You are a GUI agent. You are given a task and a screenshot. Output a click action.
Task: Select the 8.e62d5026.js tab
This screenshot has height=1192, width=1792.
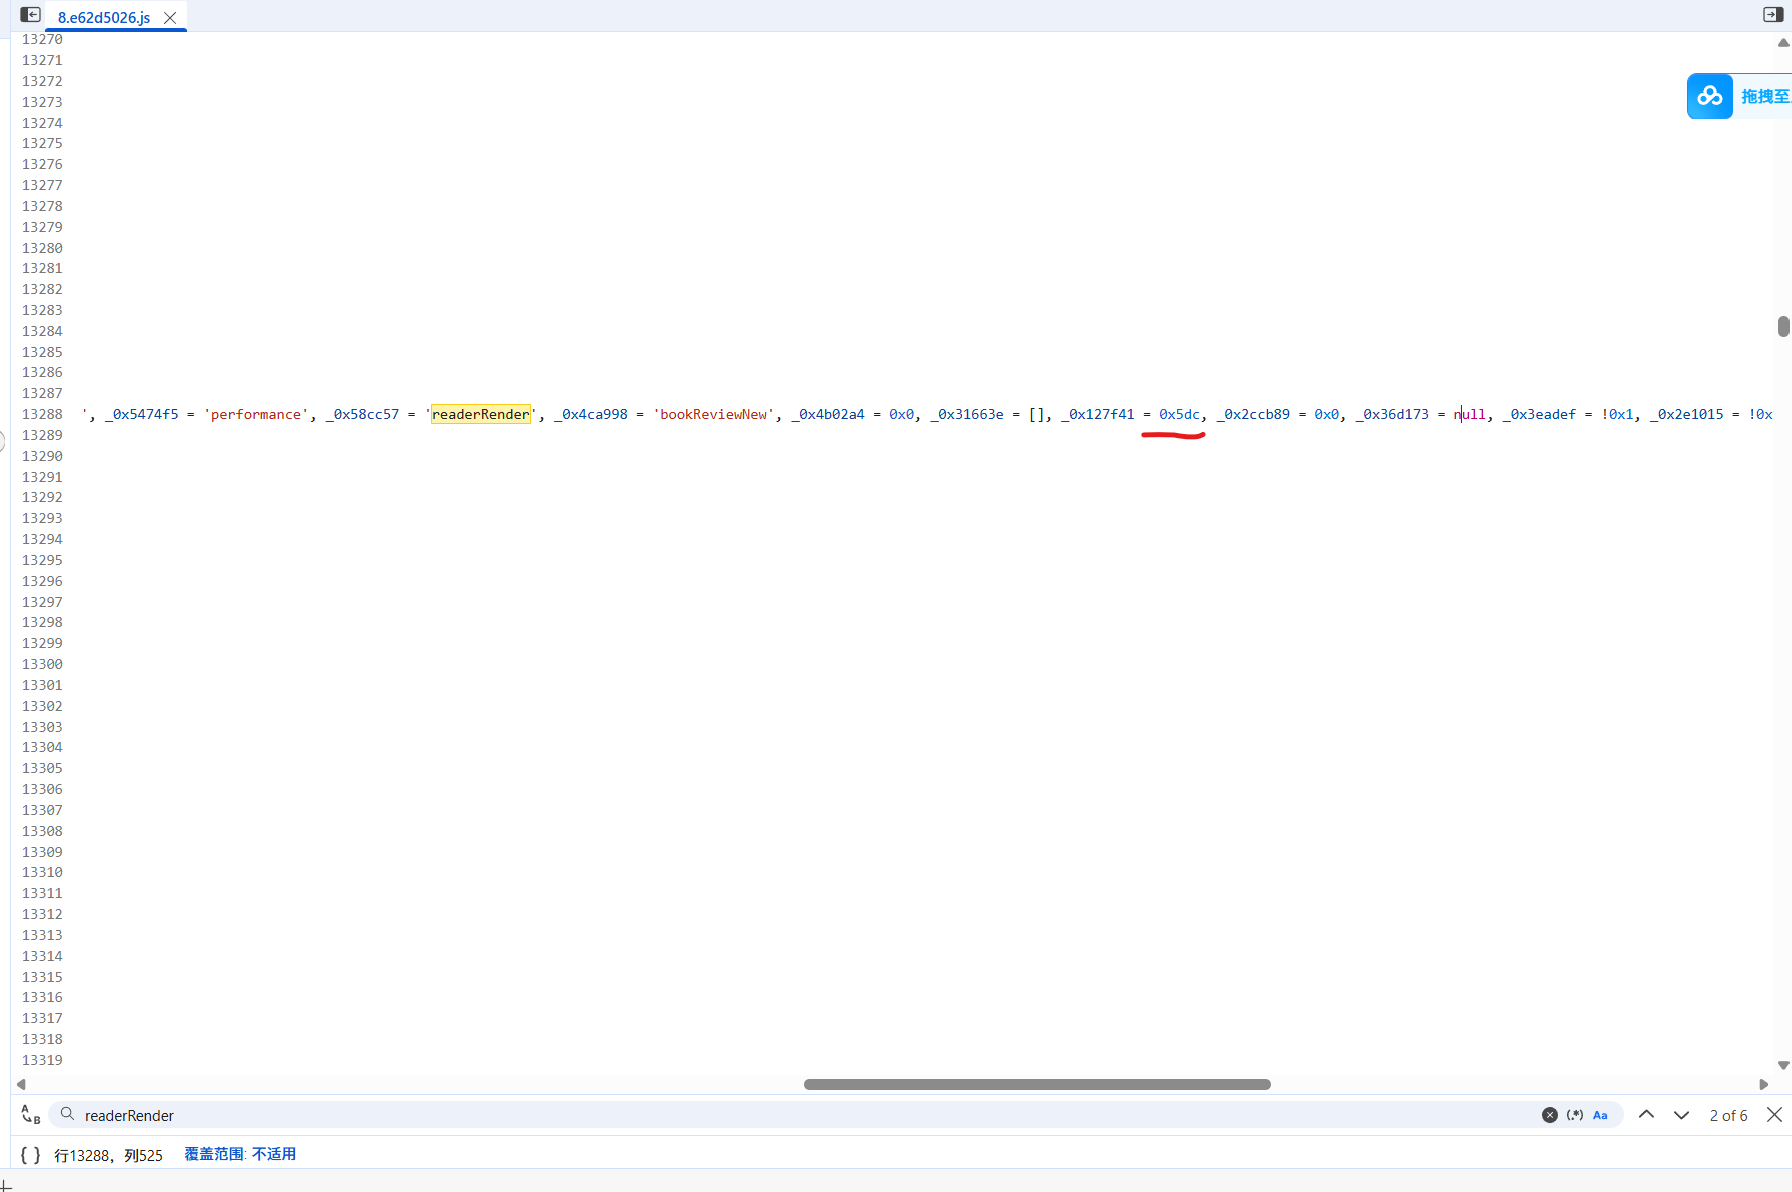point(104,18)
